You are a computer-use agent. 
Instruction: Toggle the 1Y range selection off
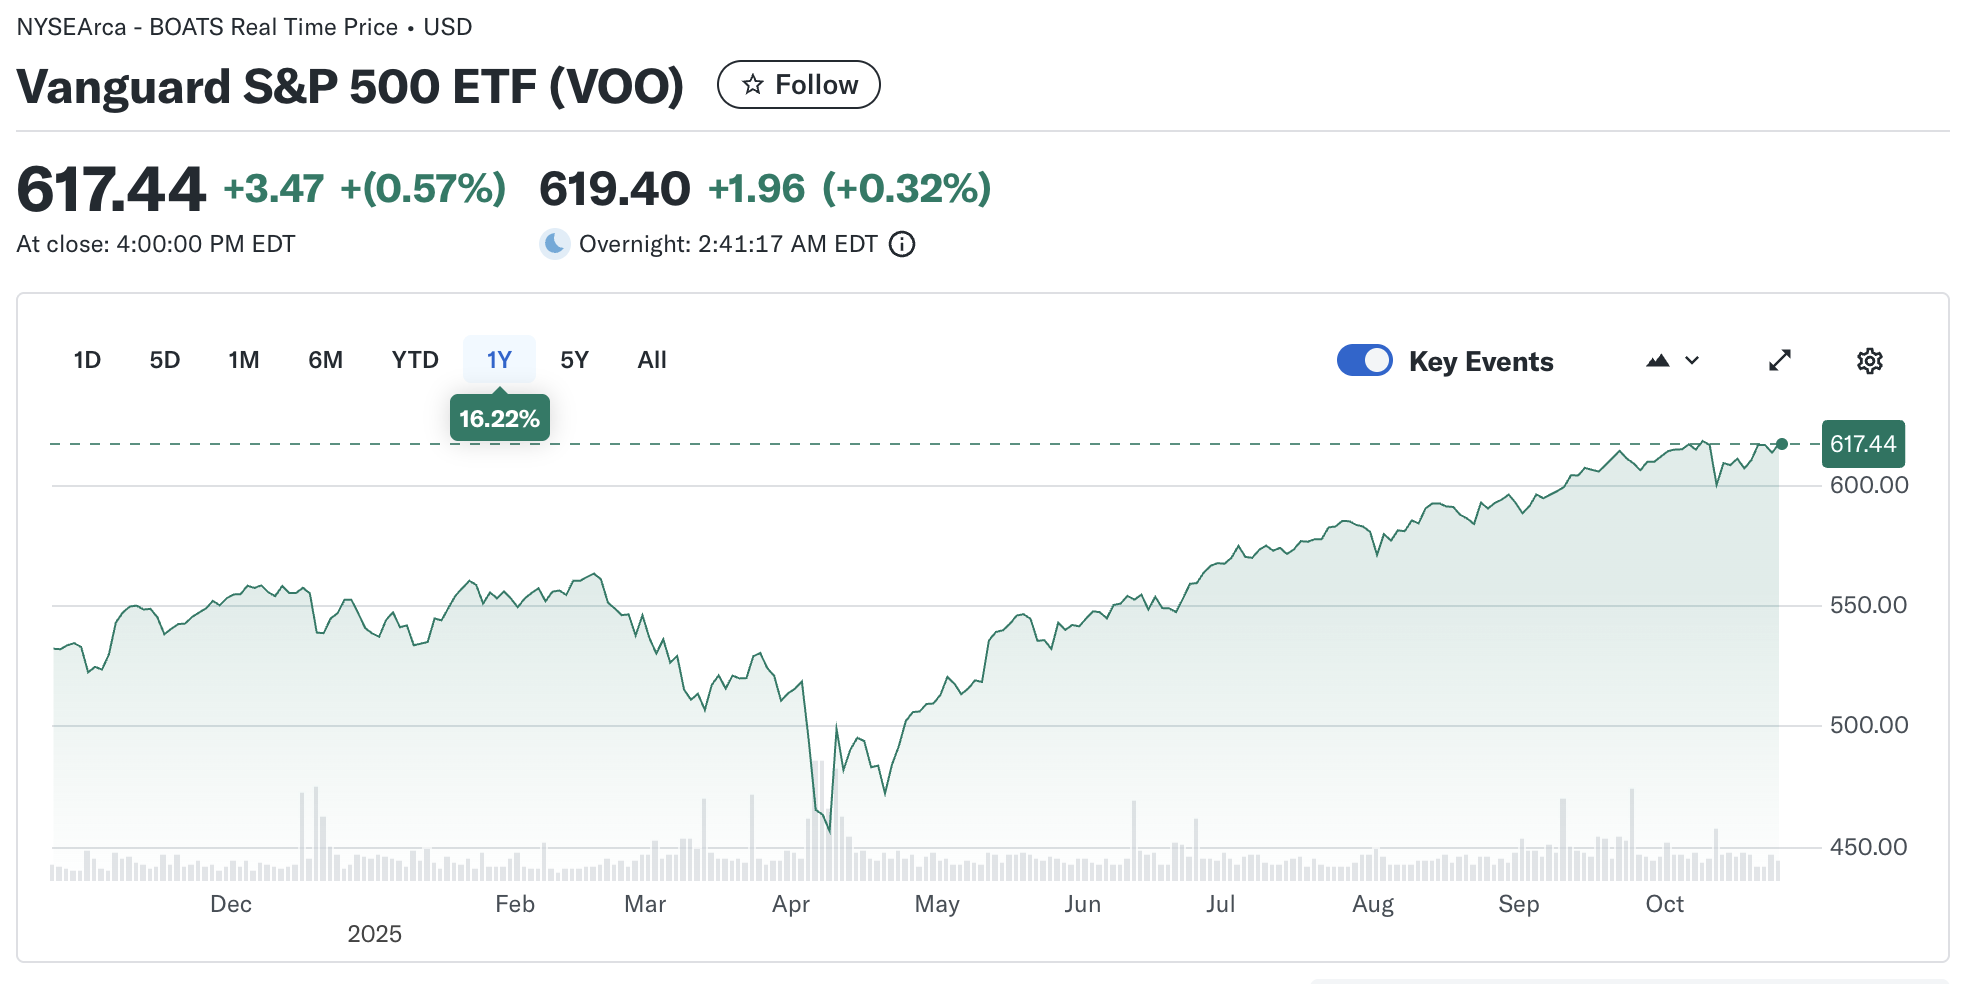[499, 359]
